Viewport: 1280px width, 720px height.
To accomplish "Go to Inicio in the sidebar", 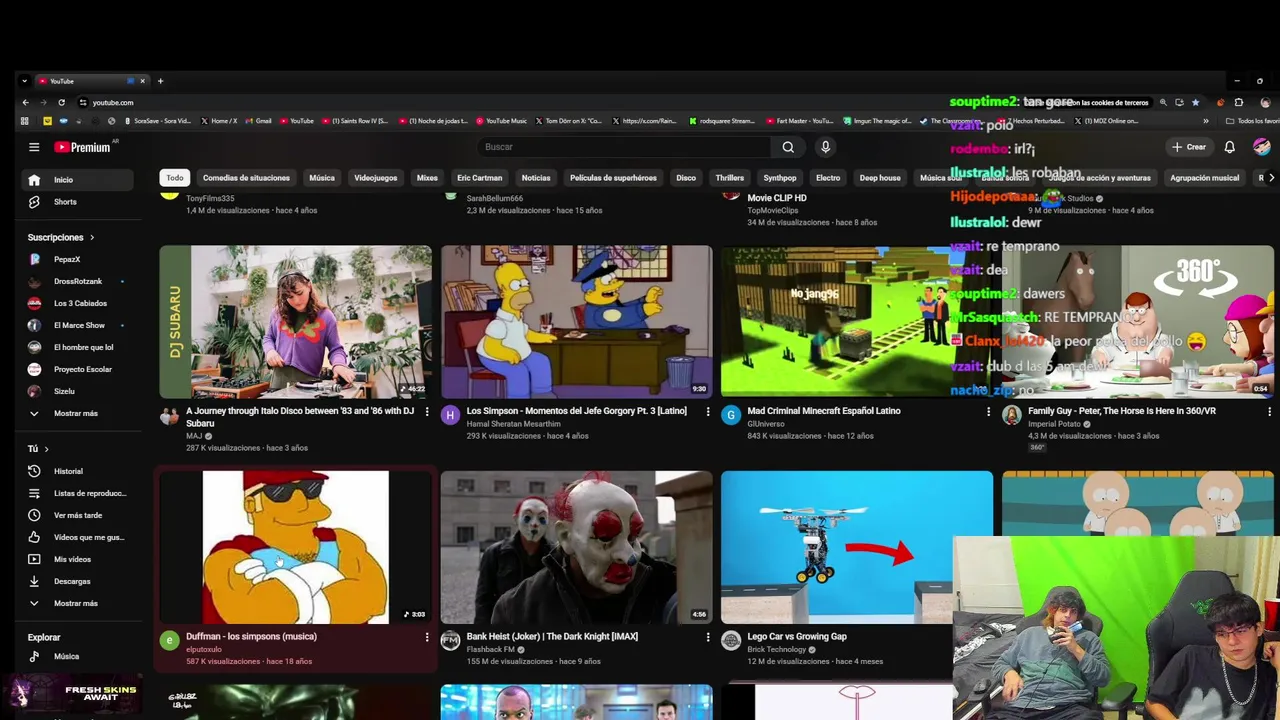I will (x=79, y=180).
